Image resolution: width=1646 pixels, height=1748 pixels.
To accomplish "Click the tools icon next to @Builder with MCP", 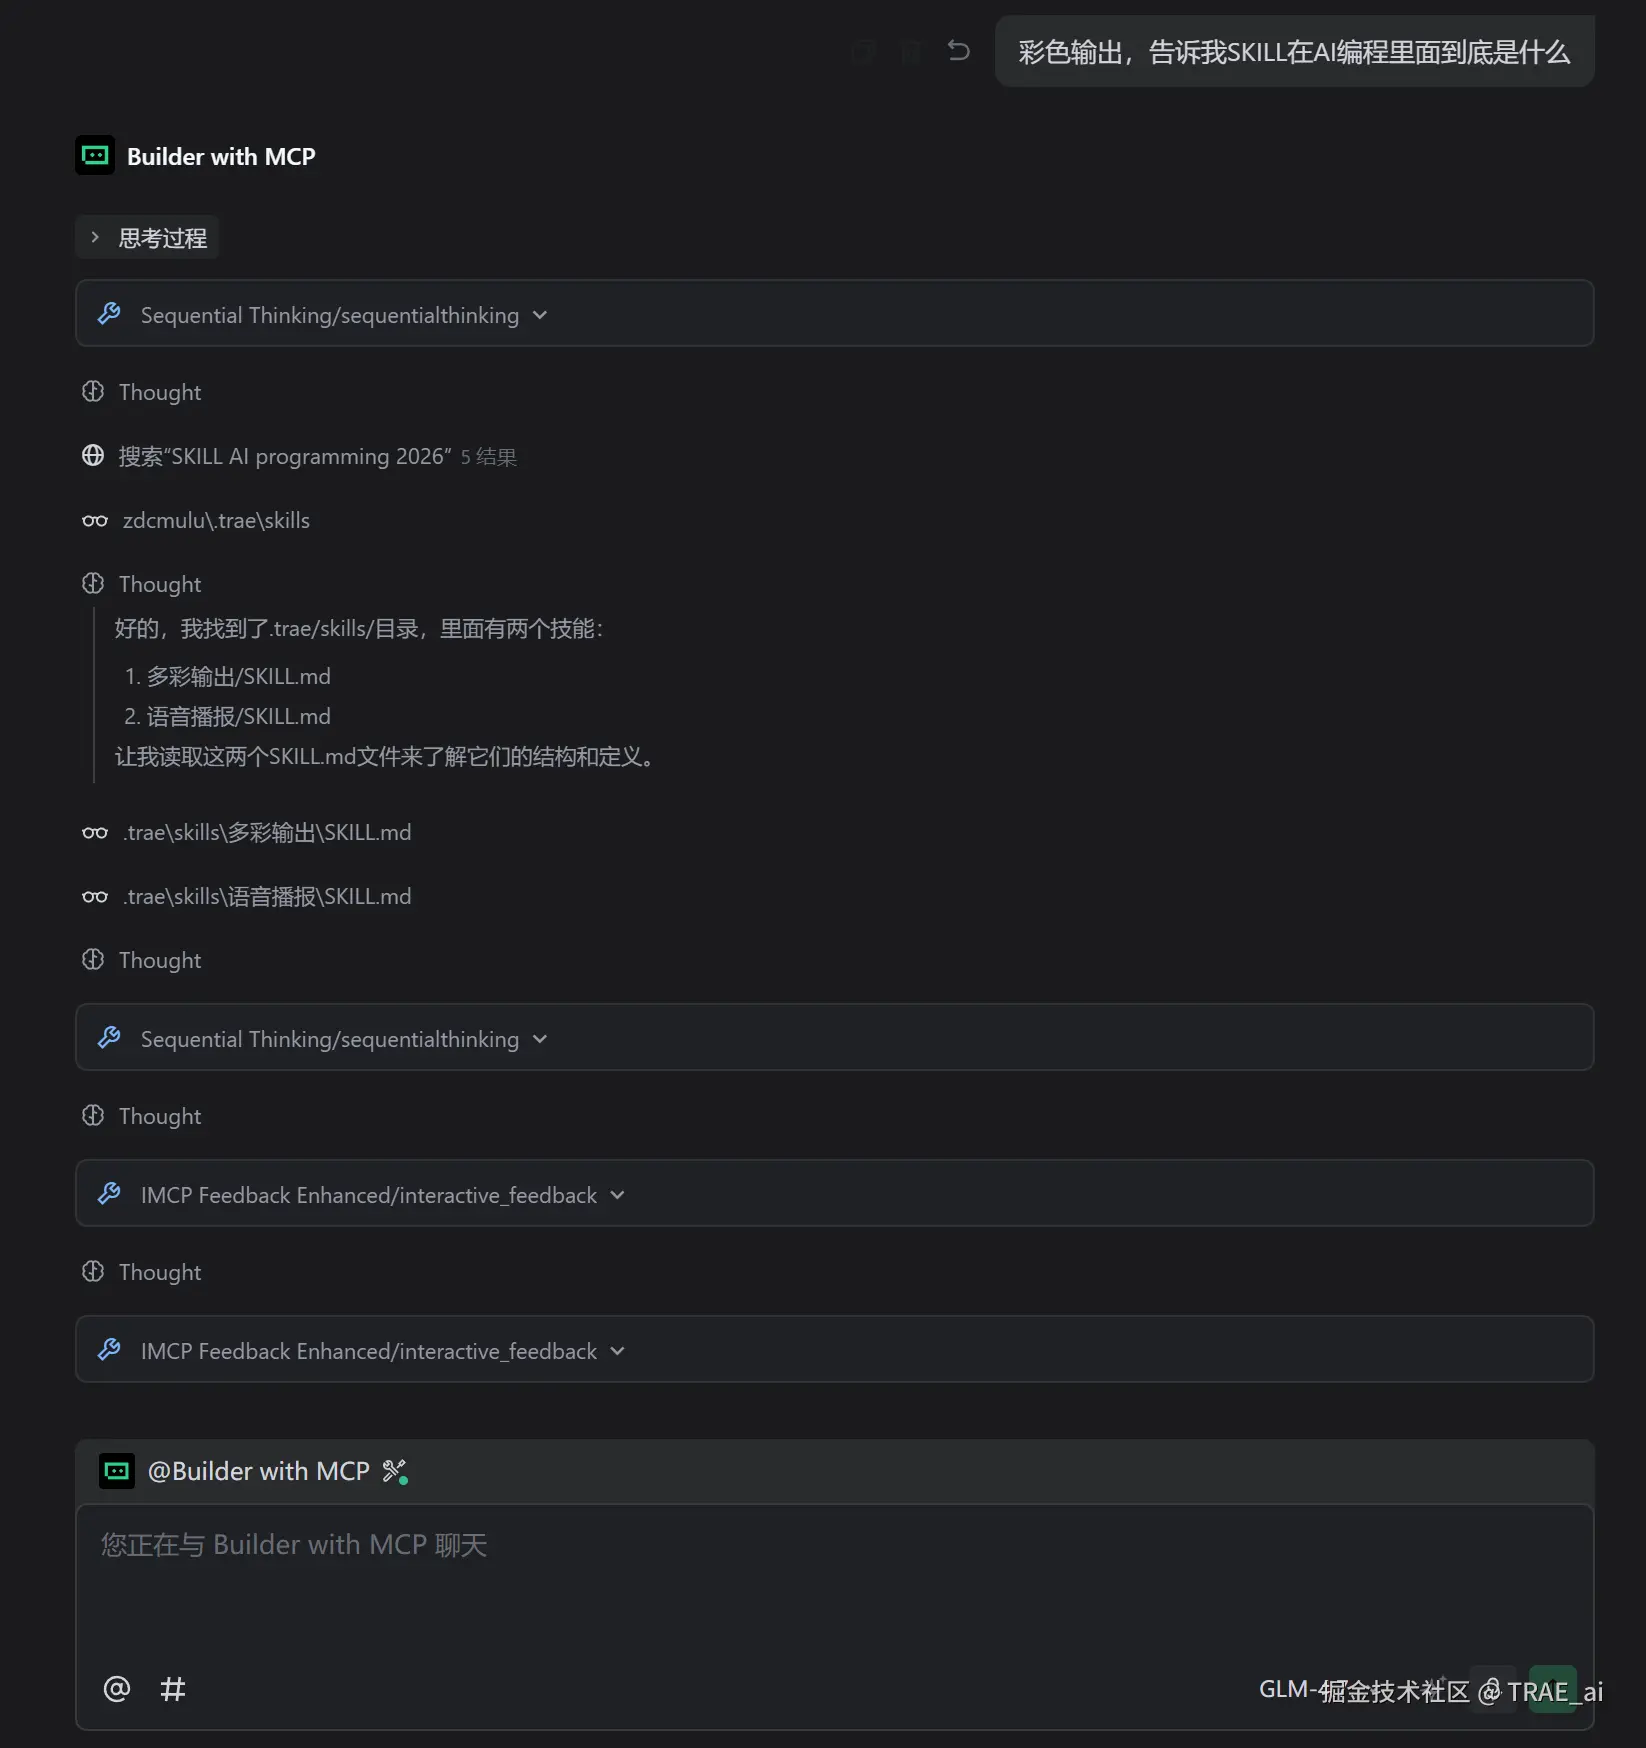I will coord(394,1471).
